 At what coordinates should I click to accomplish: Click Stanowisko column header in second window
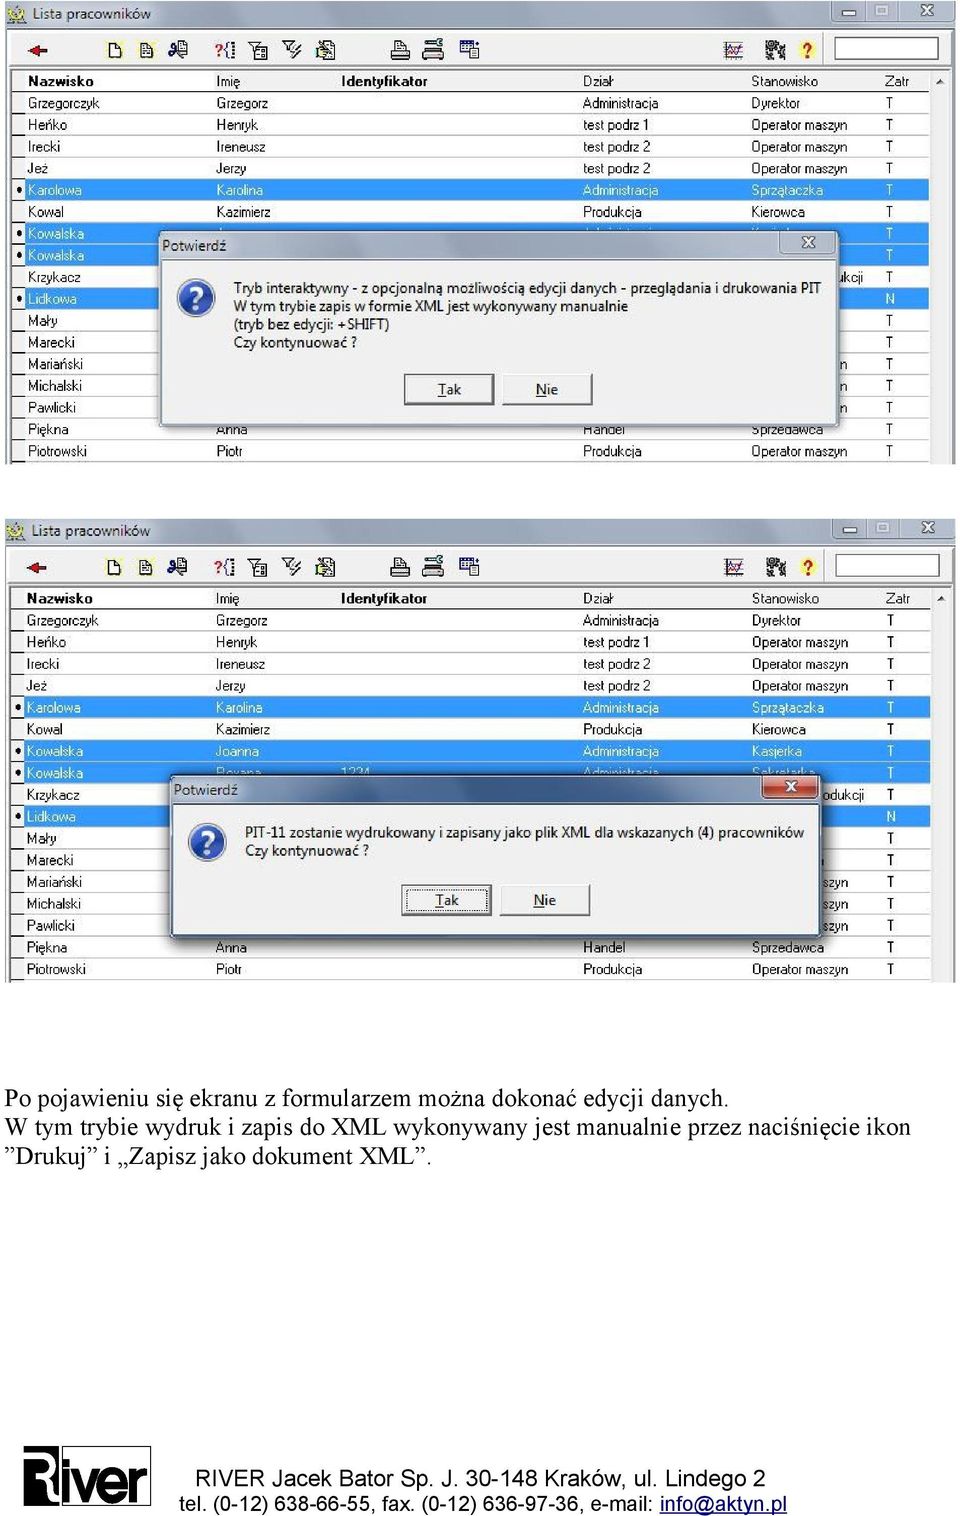785,598
